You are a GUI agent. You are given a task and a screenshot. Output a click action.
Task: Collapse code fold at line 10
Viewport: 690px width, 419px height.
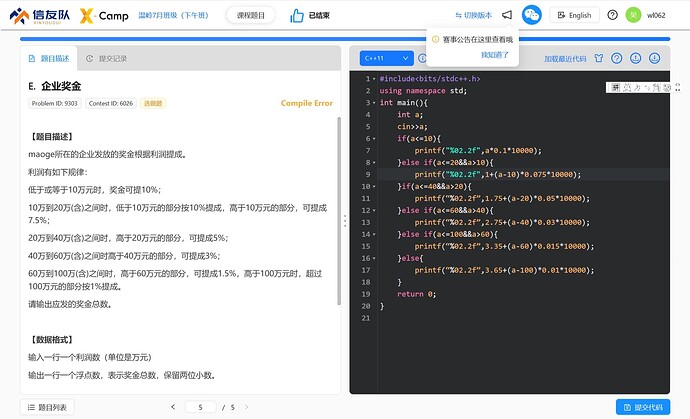click(x=374, y=187)
